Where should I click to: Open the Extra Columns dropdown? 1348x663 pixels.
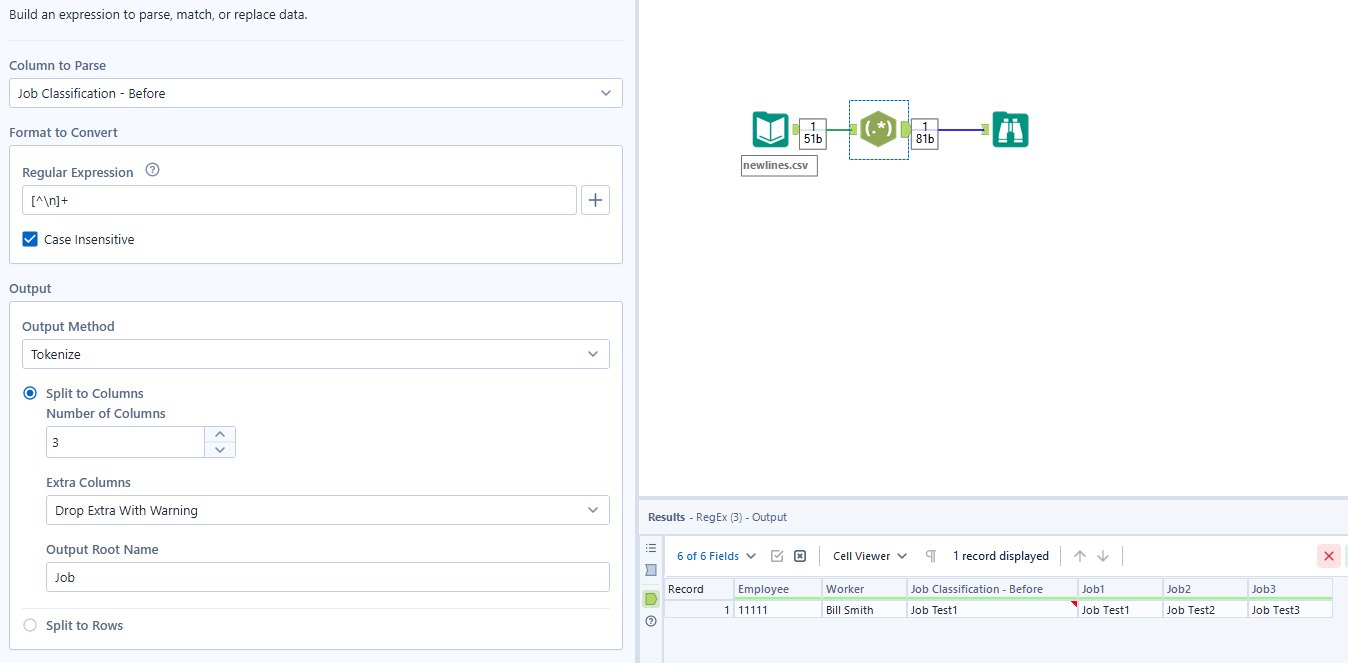tap(327, 509)
